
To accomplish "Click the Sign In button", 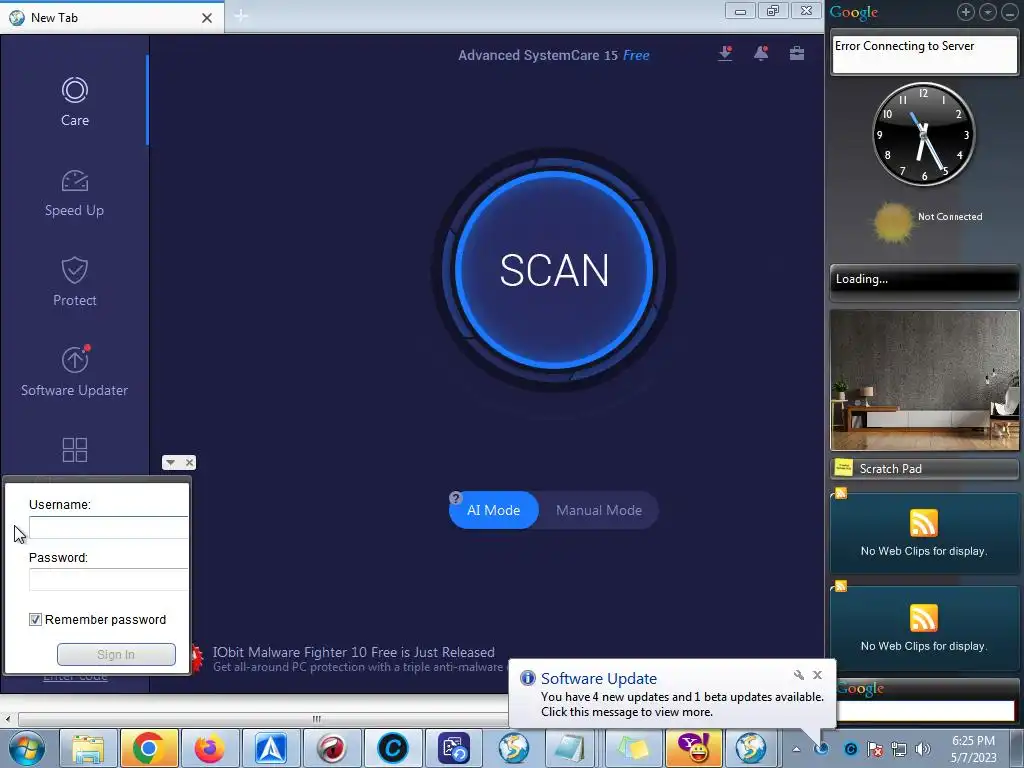I will coord(116,654).
